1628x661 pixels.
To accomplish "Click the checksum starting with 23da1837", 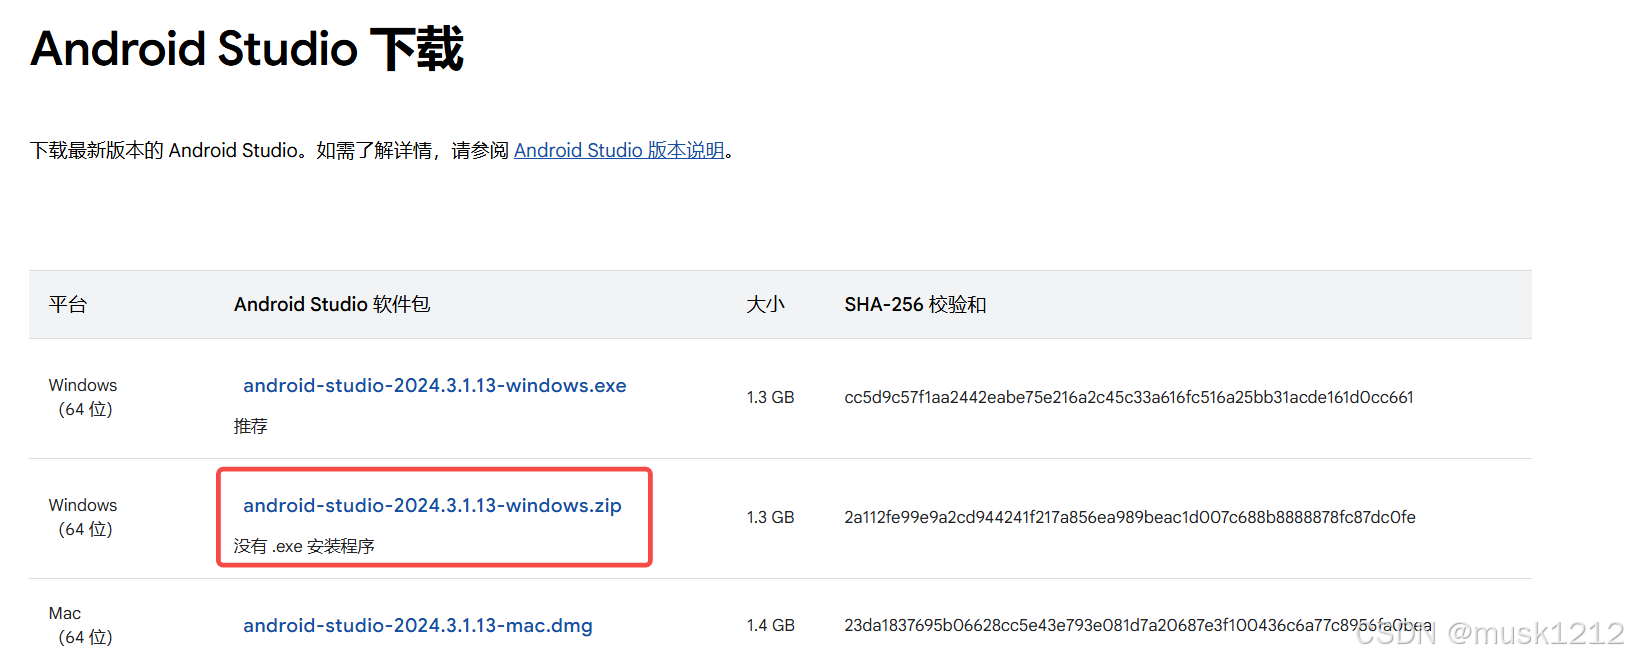I will pos(1138,625).
